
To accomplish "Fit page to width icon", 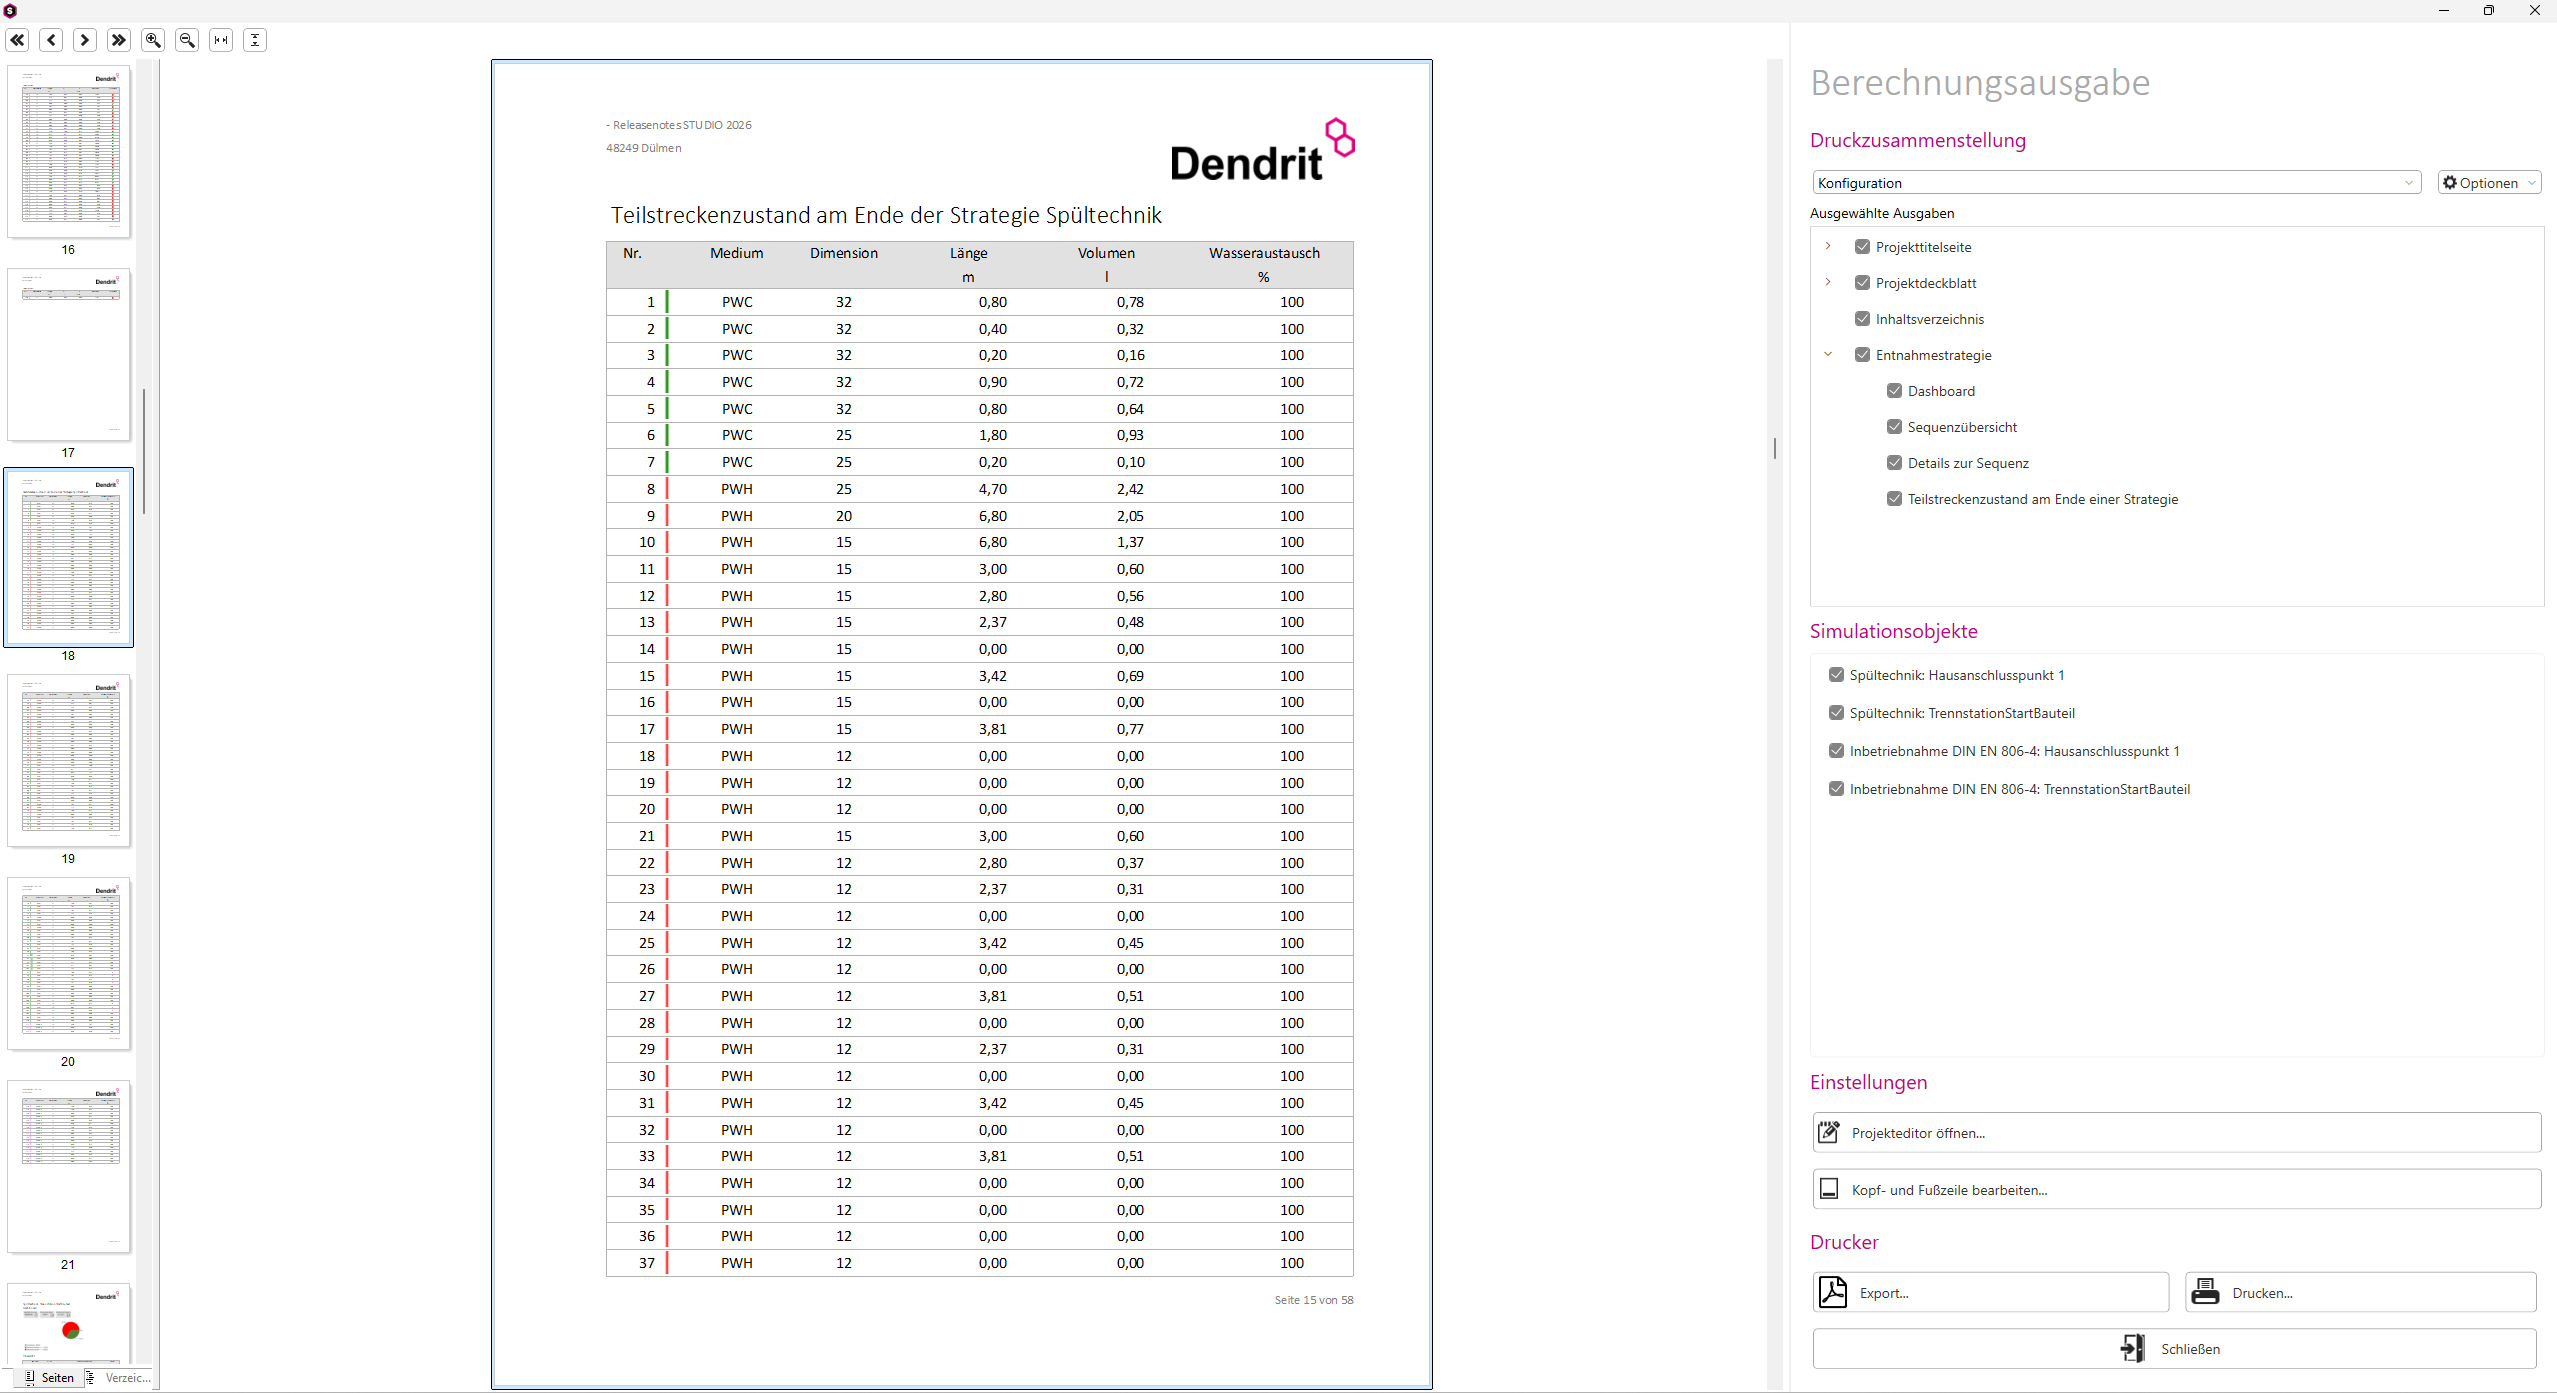I will pyautogui.click(x=221, y=40).
